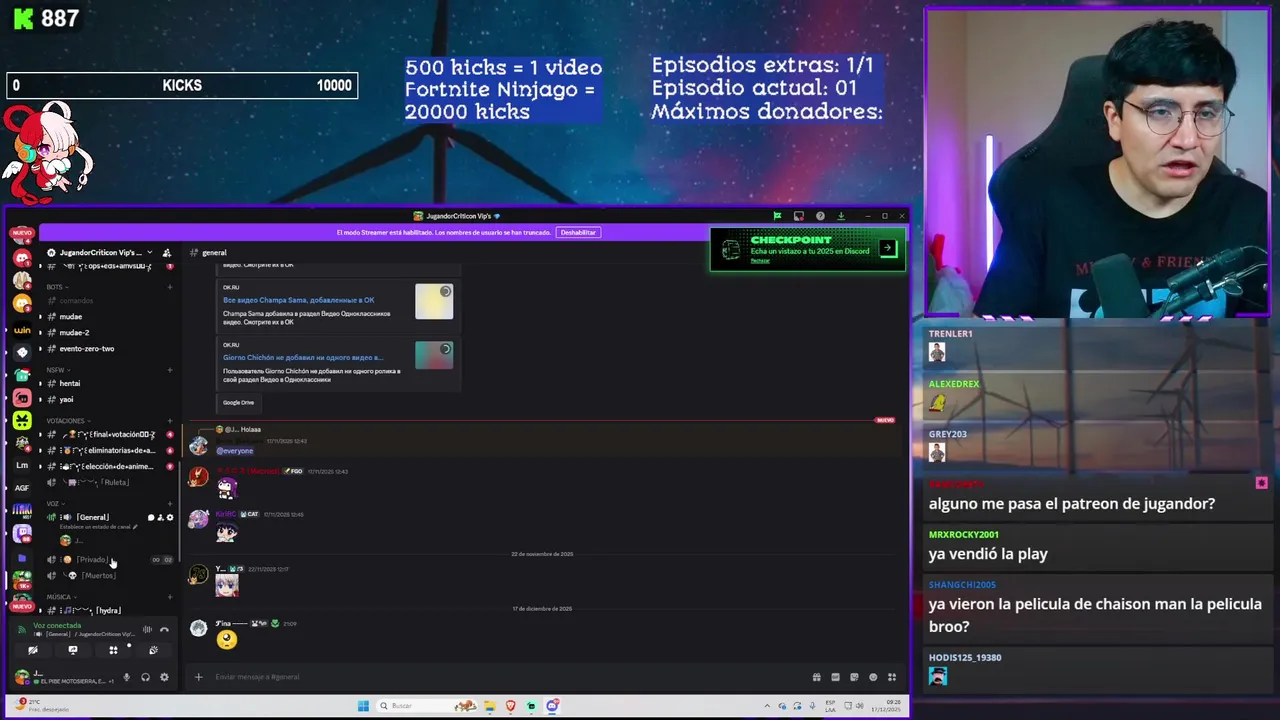
Task: Open Discord help icon in title bar
Action: [x=820, y=216]
